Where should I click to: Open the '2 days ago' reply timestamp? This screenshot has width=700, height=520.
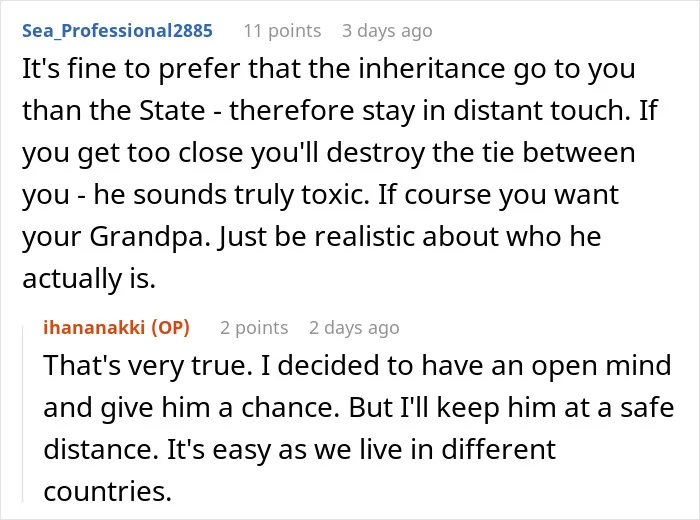click(x=354, y=328)
